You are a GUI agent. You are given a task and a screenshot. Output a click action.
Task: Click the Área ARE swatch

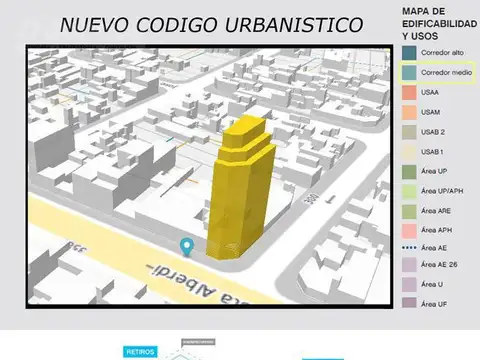(409, 211)
